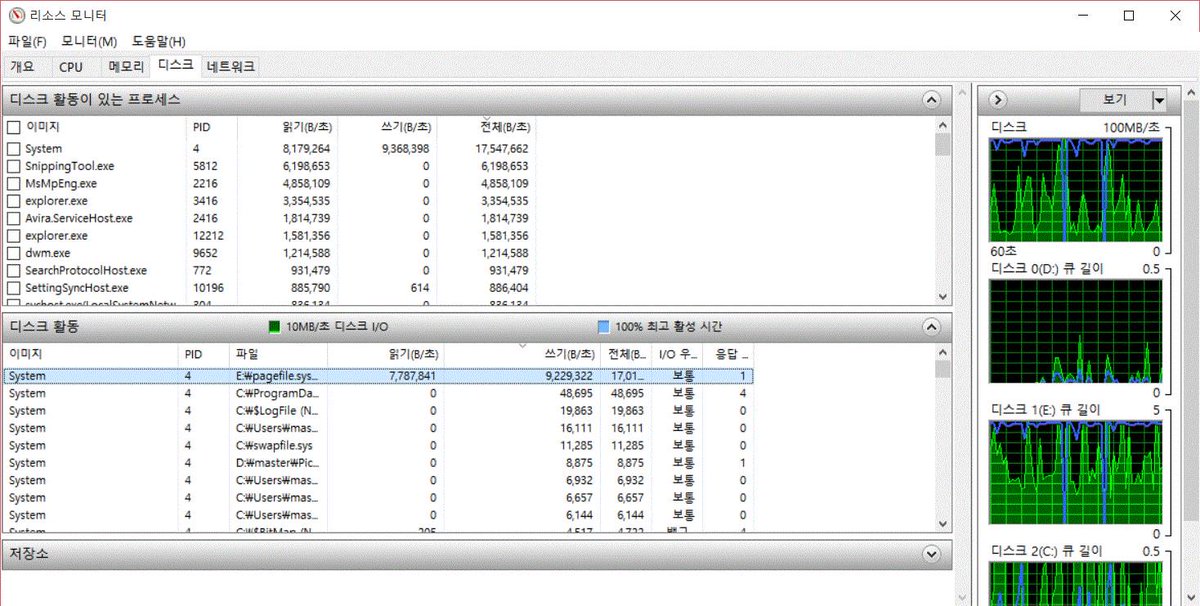Collapse the 디스크 활동 section

tap(932, 326)
